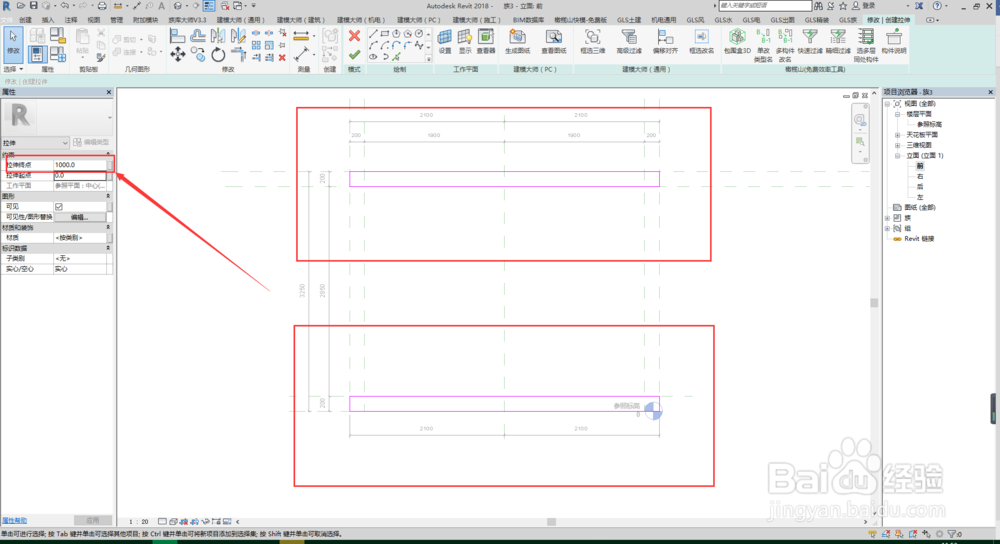This screenshot has width=1000, height=544.
Task: Open the 创建 ribbon tab
Action: pyautogui.click(x=26, y=20)
